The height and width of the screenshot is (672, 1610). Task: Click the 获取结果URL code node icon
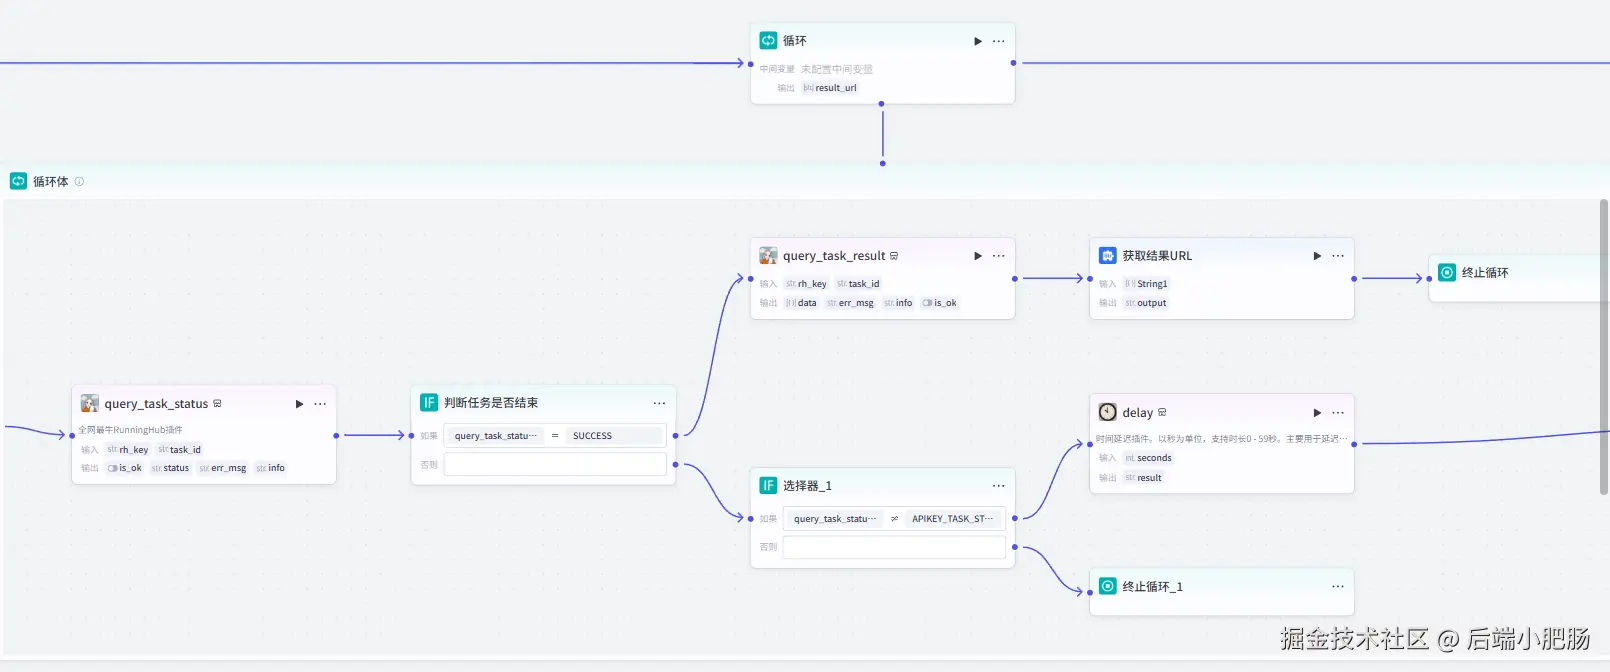pyautogui.click(x=1108, y=255)
